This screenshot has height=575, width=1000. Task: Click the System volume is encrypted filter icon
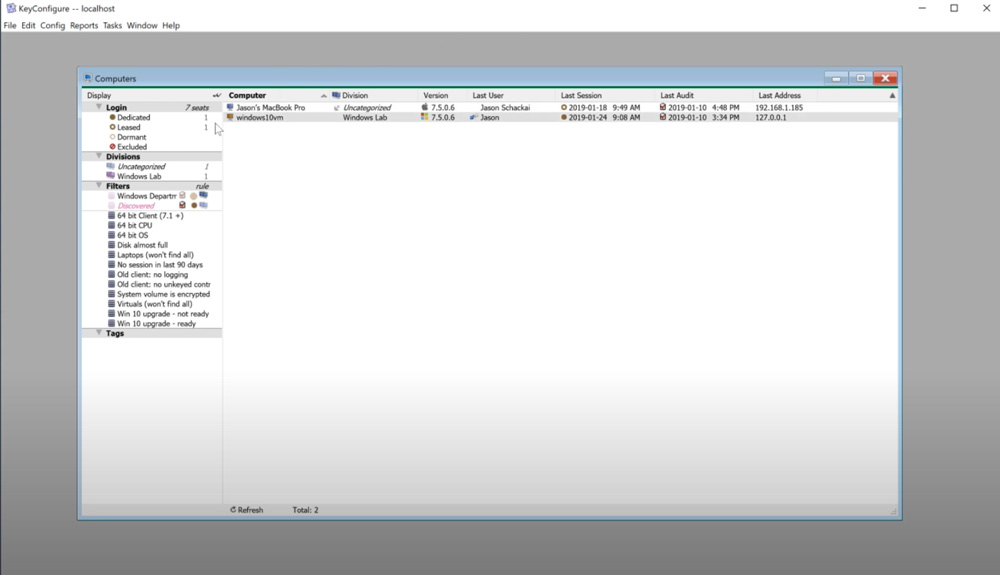point(112,294)
